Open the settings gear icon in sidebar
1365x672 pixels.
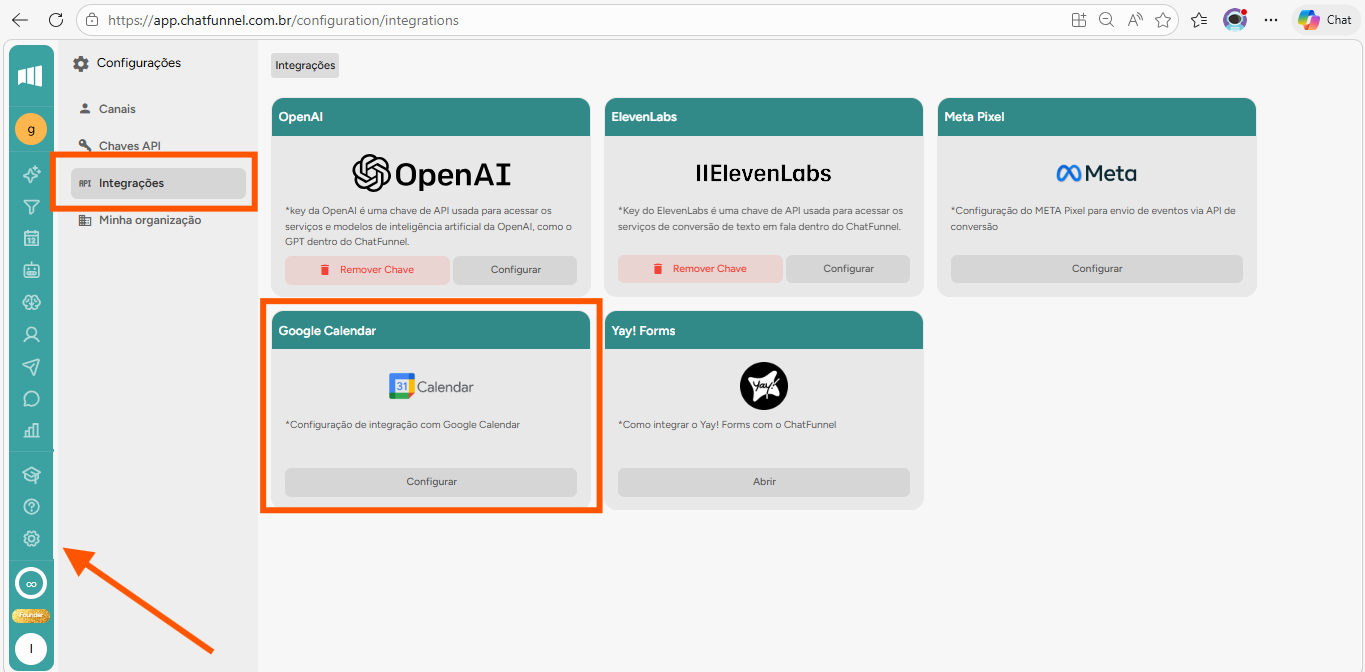coord(31,539)
